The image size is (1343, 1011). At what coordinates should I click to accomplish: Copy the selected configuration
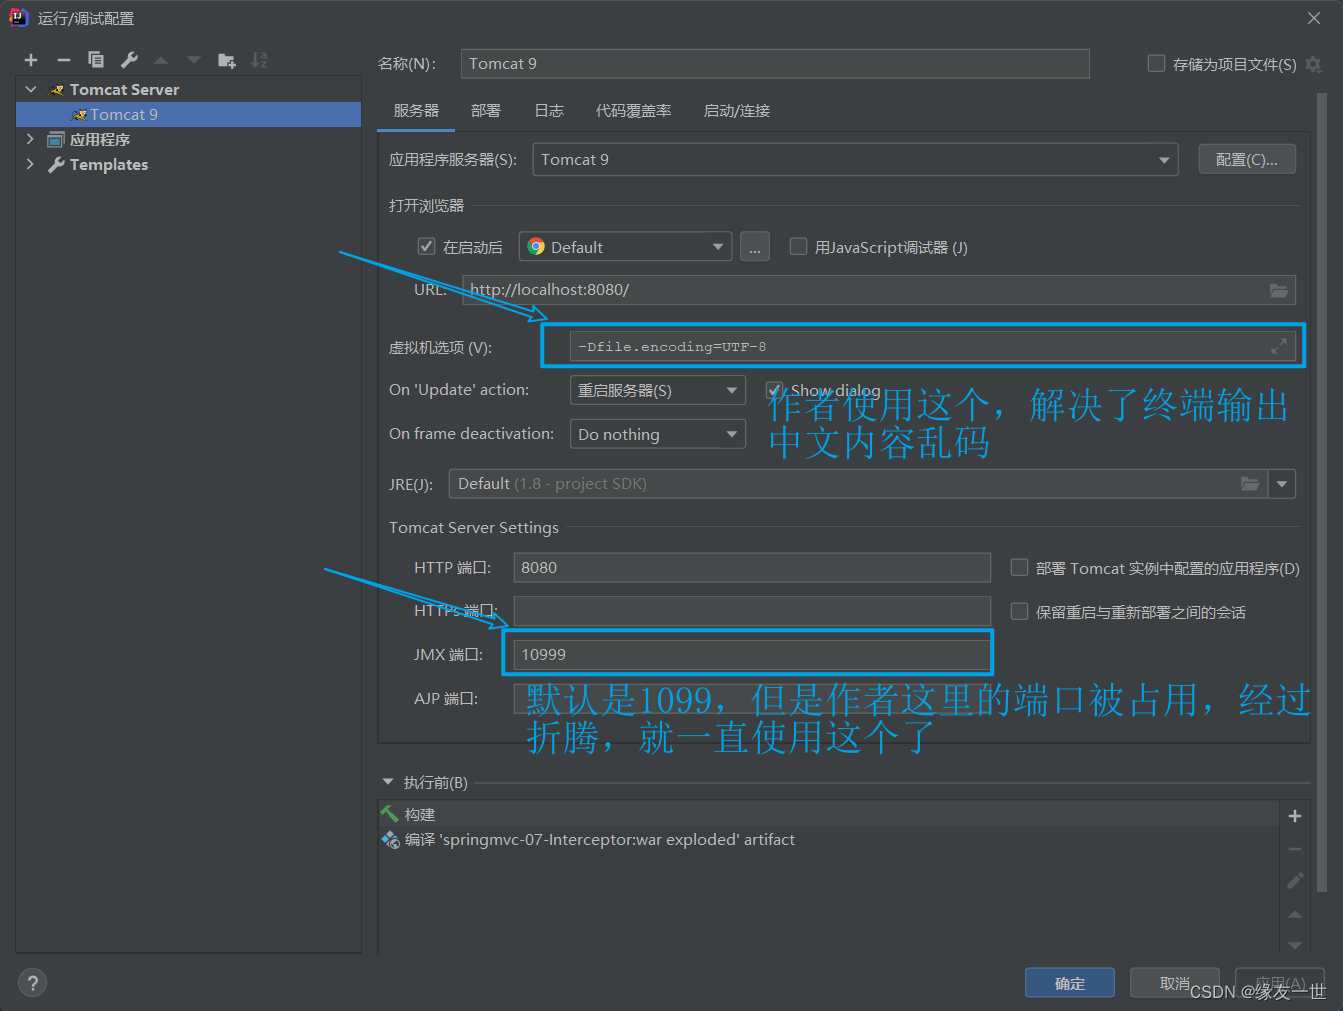point(96,60)
